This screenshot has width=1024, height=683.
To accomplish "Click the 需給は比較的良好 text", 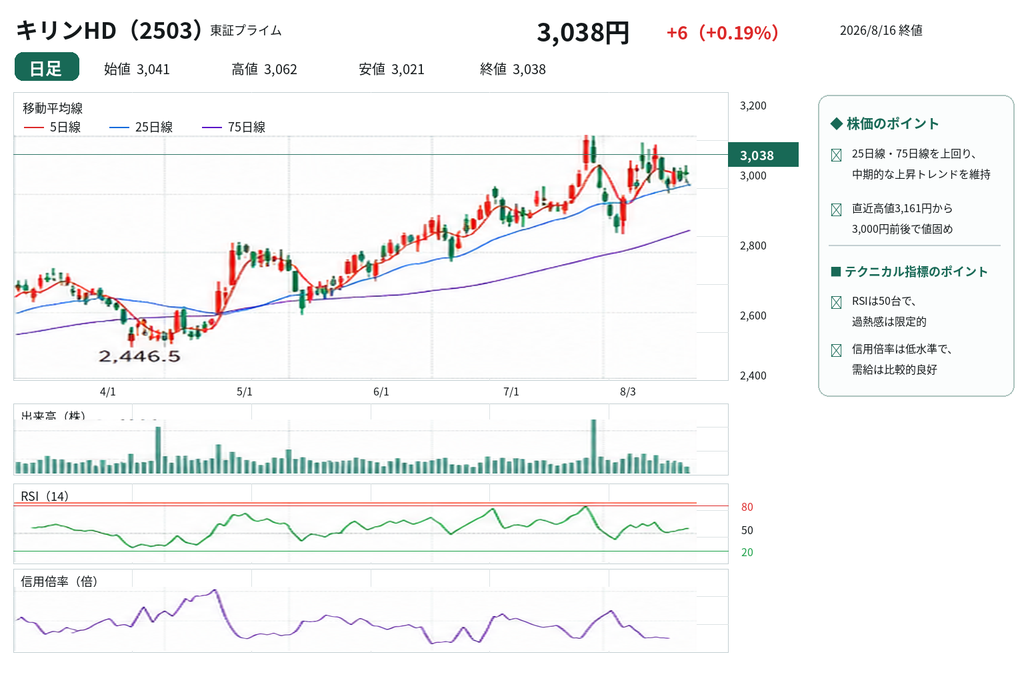I will tap(894, 370).
